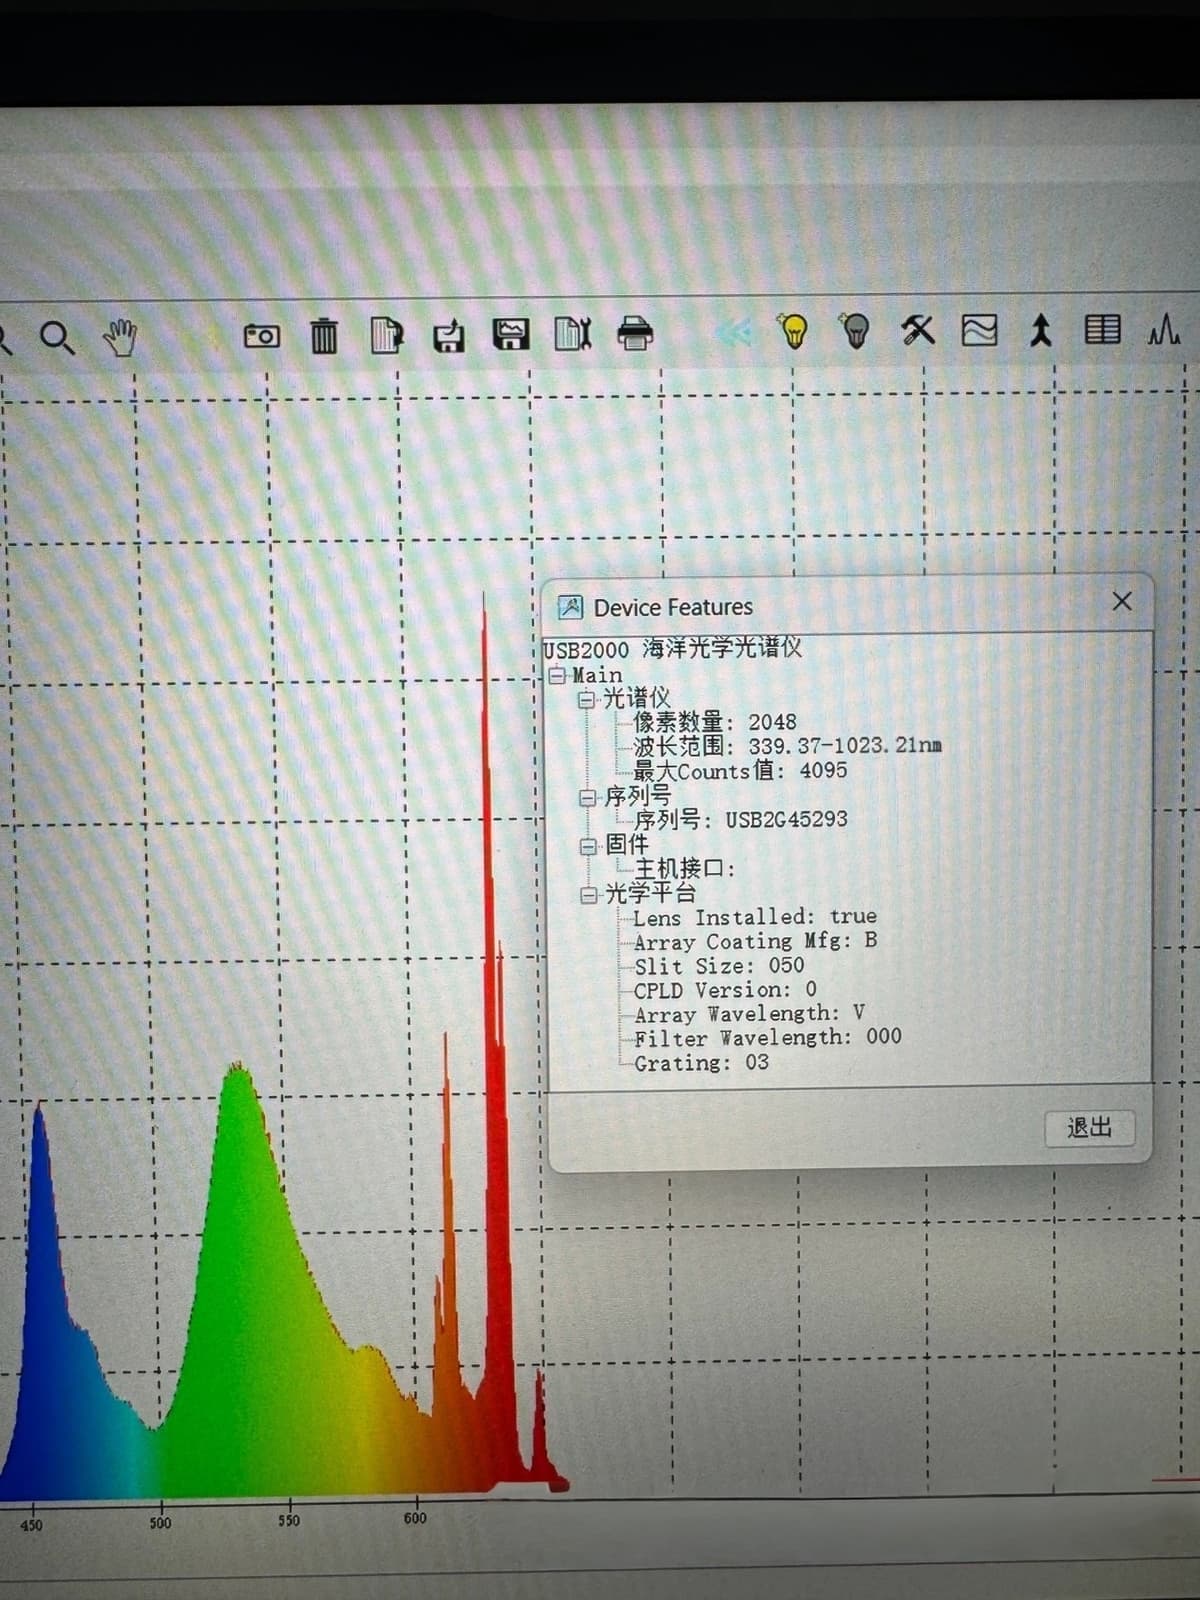Image resolution: width=1200 pixels, height=1600 pixels.
Task: Click the 退出 exit button
Action: click(1090, 1128)
